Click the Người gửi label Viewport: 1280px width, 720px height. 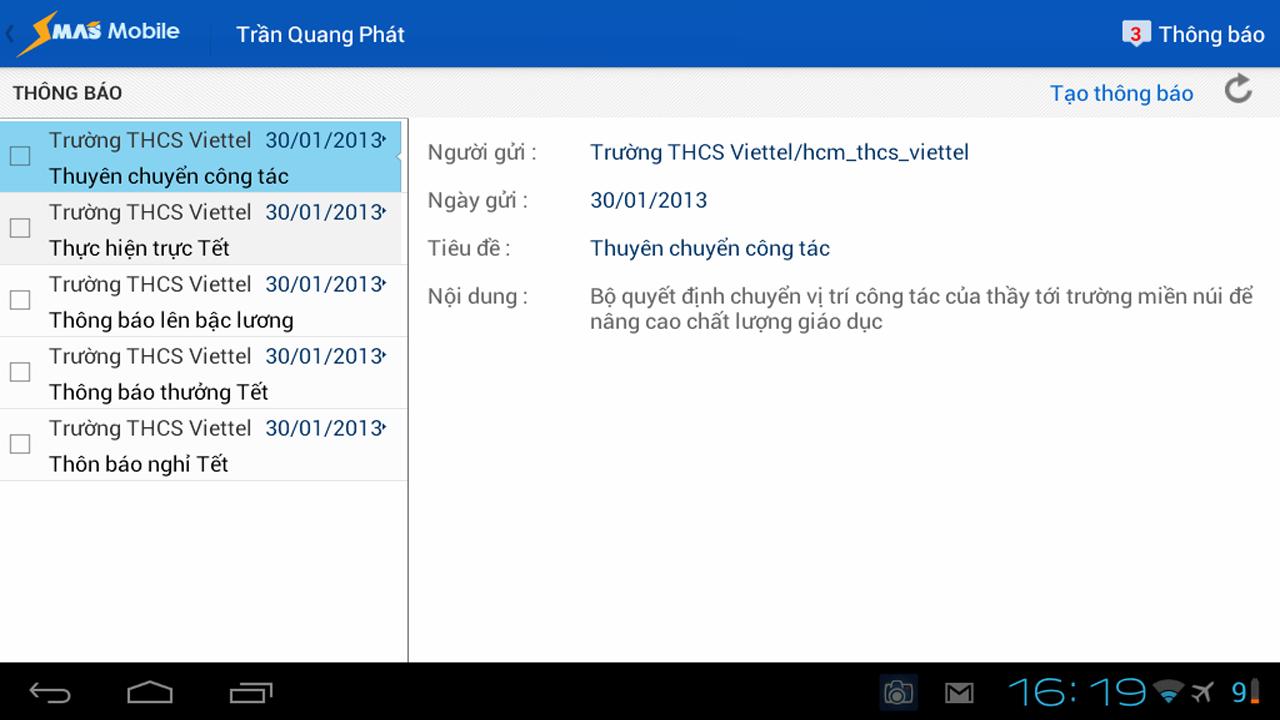[482, 153]
